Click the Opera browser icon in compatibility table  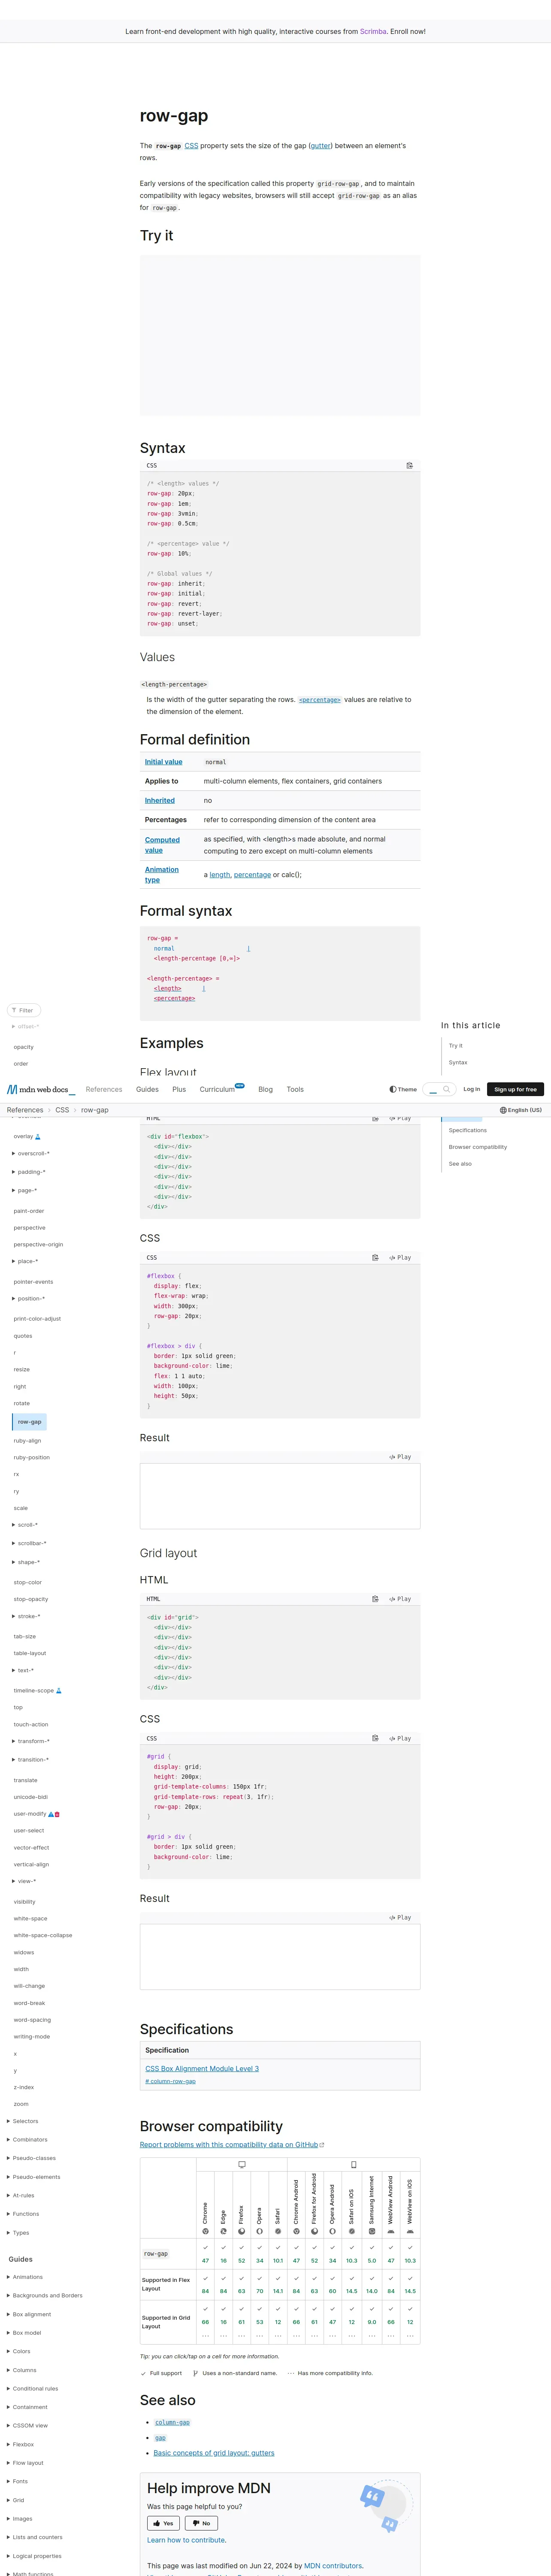tap(260, 2231)
